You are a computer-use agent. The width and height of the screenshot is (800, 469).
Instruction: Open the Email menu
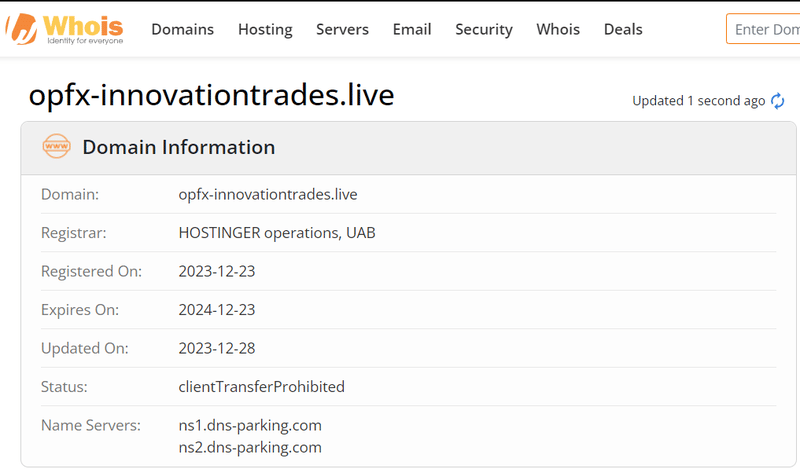[412, 29]
